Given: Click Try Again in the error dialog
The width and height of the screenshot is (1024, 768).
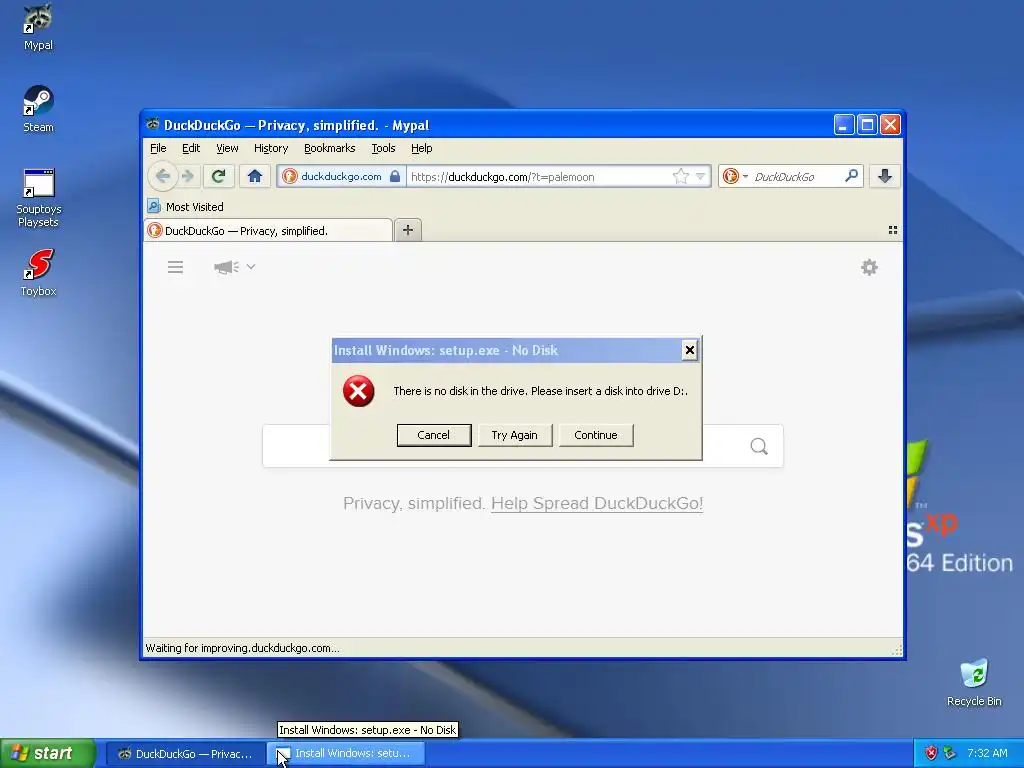Looking at the screenshot, I should [x=515, y=435].
